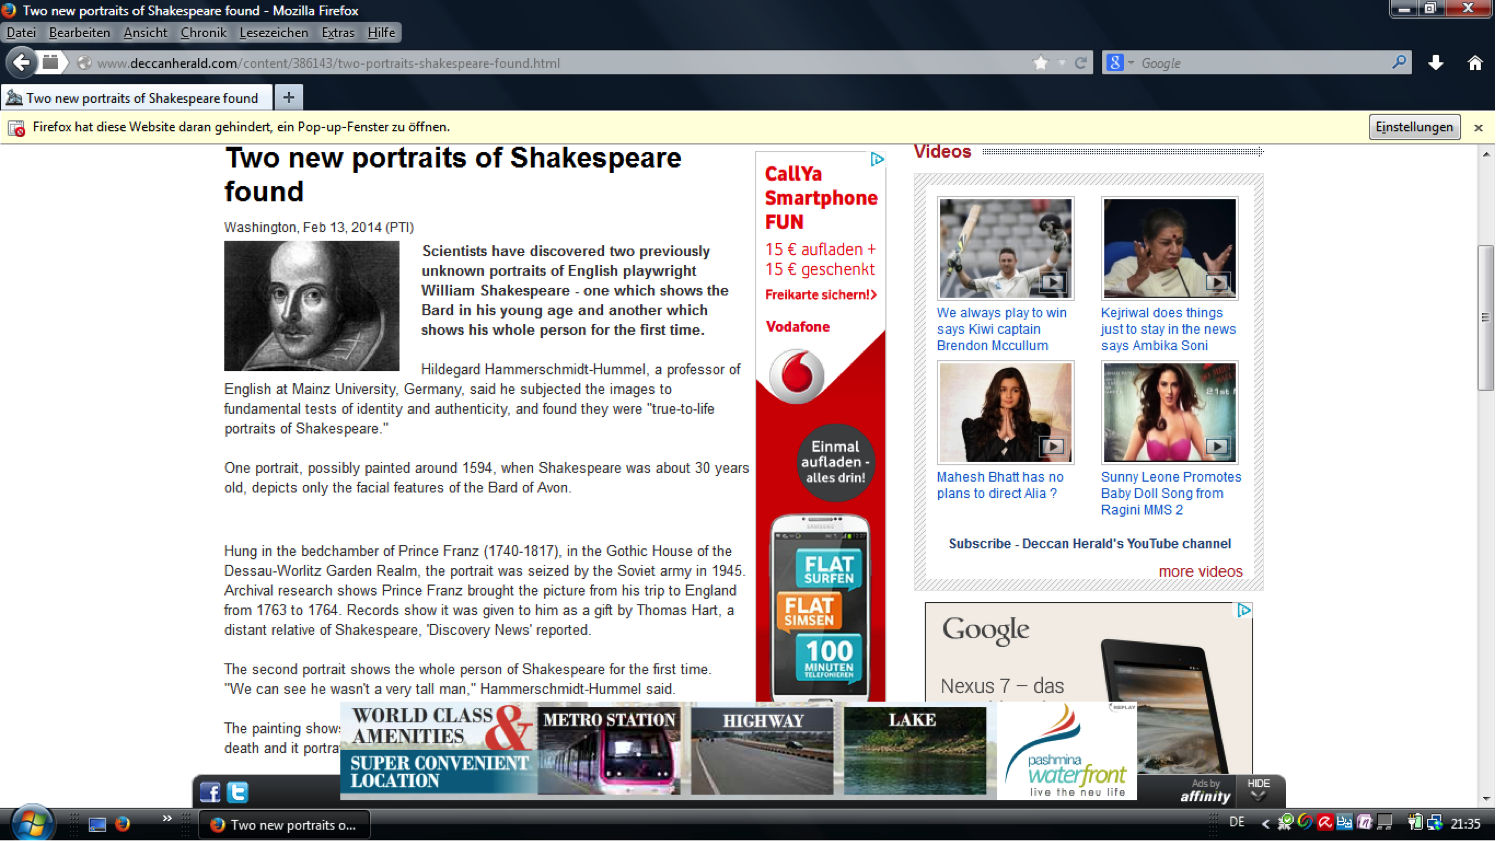1496x841 pixels.
Task: Go to the Firefox home page icon
Action: pos(1475,63)
